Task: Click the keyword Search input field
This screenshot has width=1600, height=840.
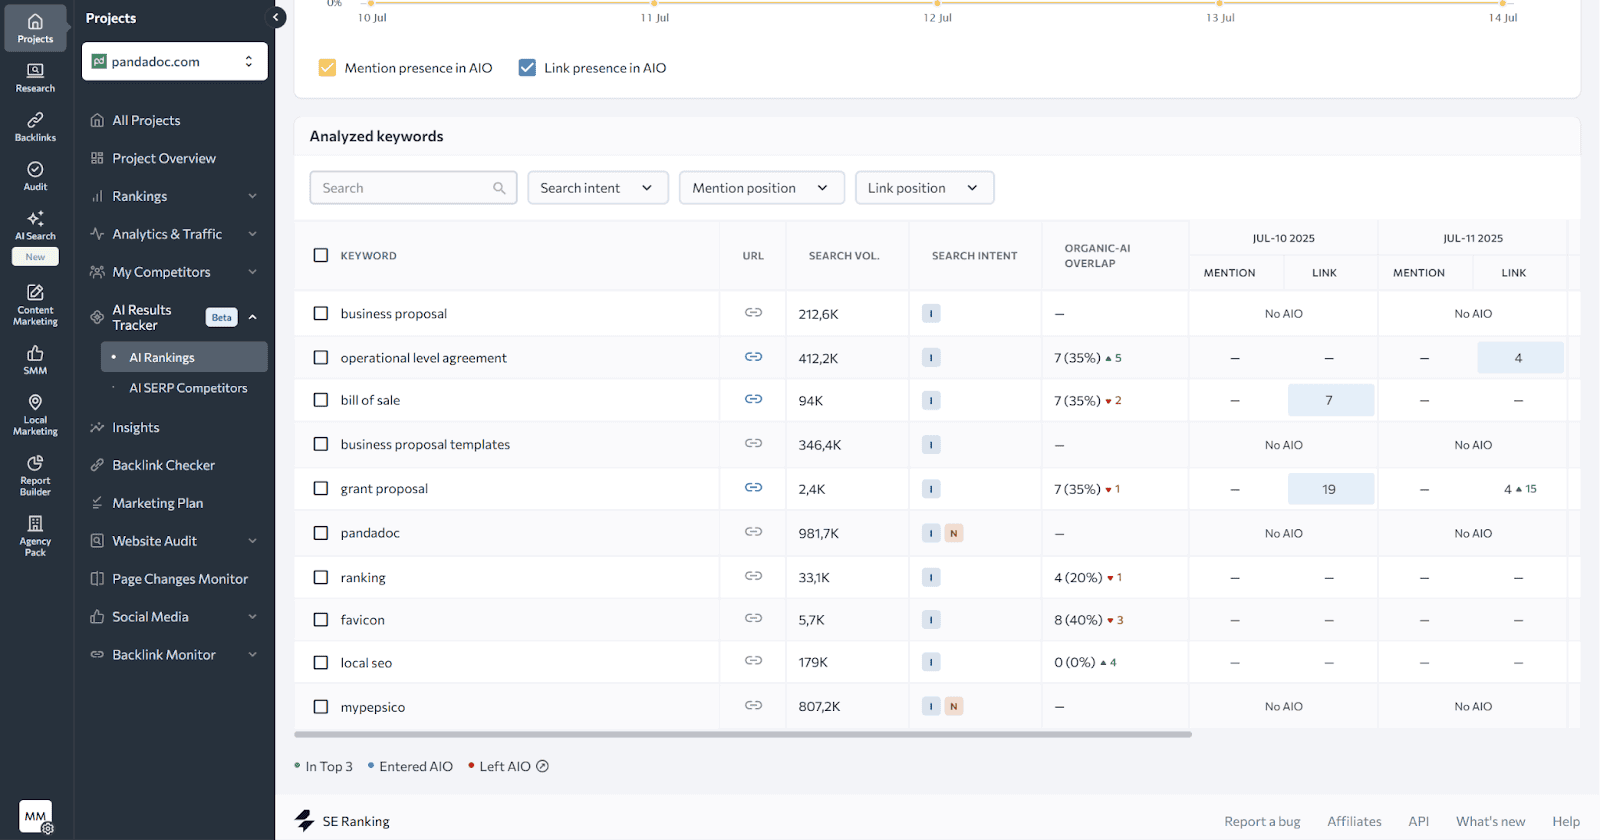Action: 413,188
